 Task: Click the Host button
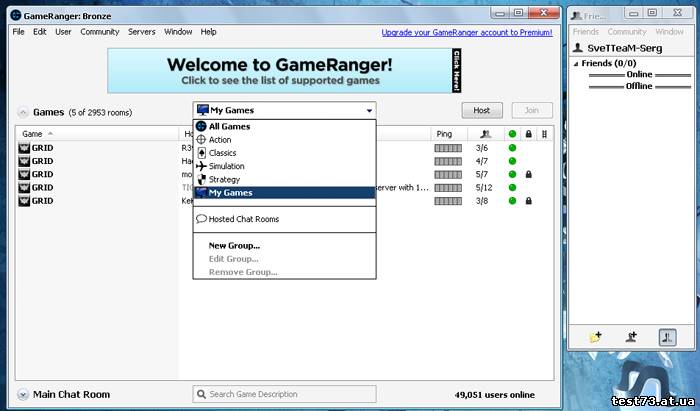tap(482, 110)
